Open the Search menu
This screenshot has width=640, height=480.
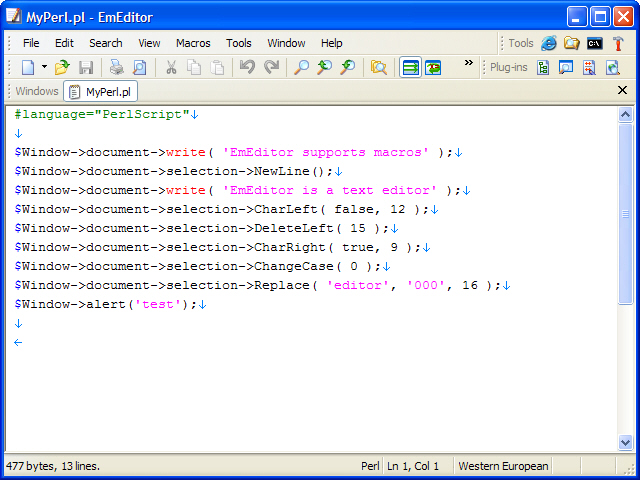[106, 43]
